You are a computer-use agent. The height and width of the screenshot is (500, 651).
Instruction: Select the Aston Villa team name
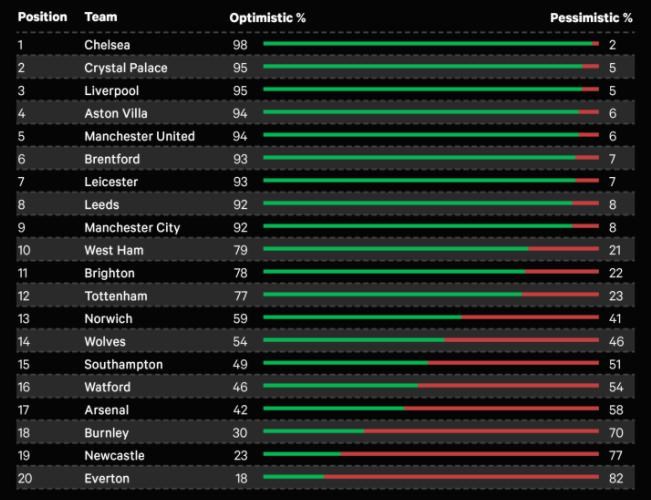pos(116,114)
